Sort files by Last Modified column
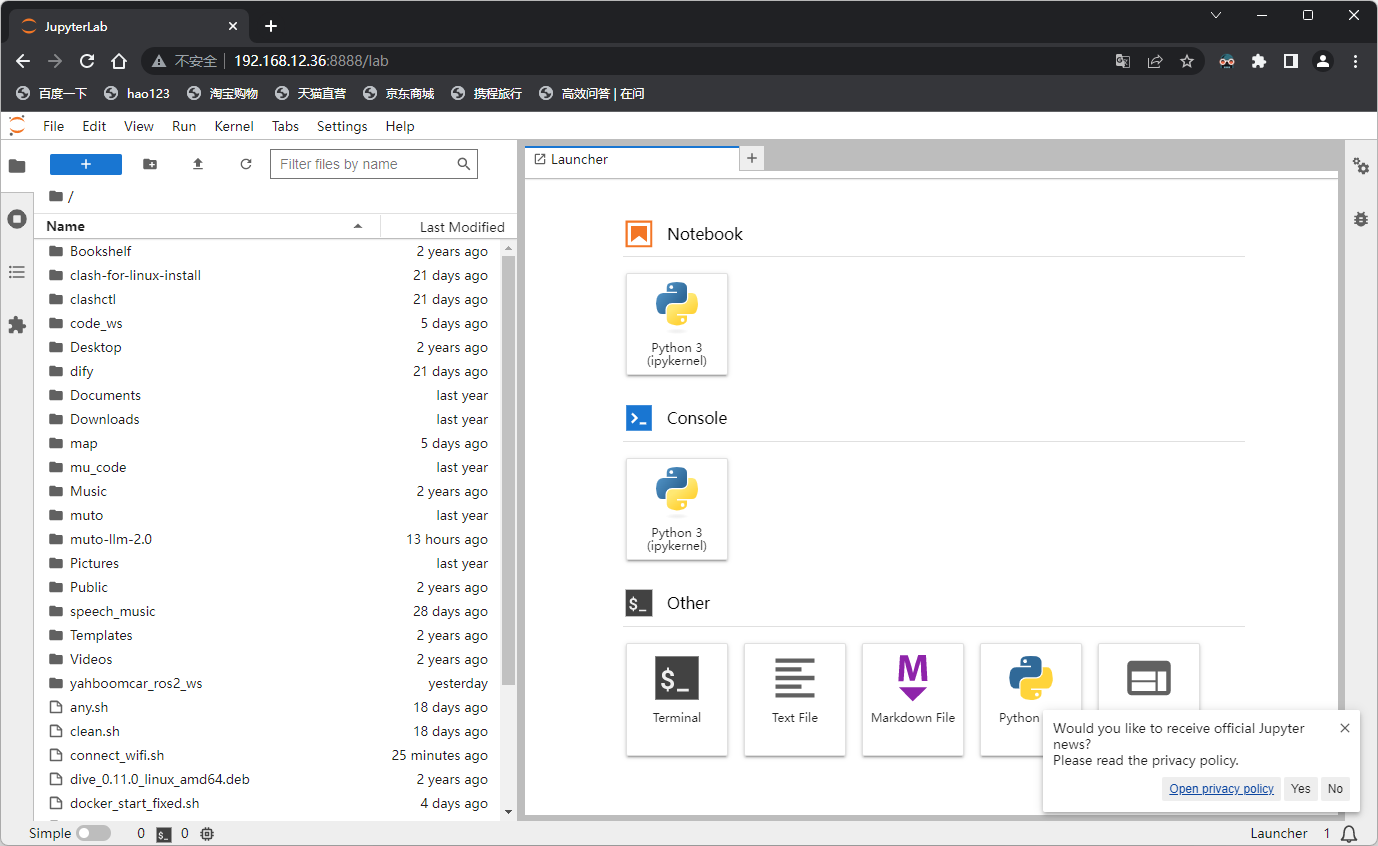This screenshot has width=1378, height=846. (x=448, y=226)
